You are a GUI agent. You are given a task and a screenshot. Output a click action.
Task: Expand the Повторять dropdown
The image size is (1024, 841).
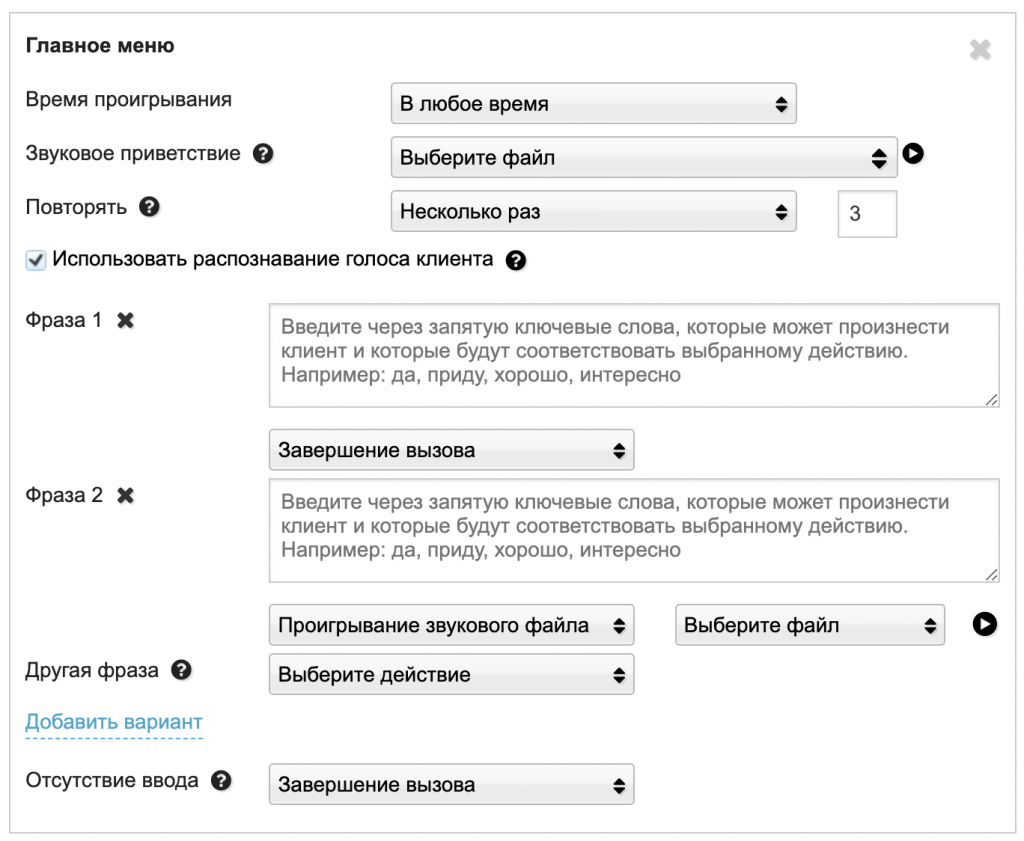tap(593, 211)
